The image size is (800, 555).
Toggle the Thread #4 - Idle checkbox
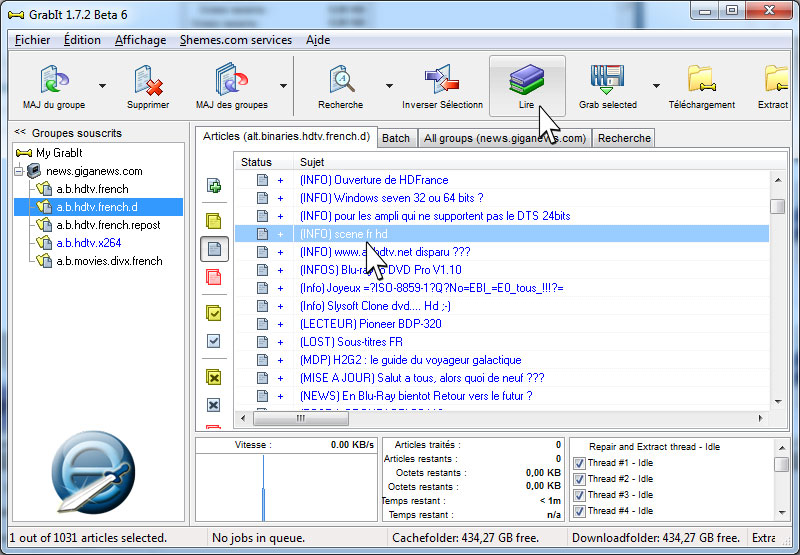click(579, 511)
